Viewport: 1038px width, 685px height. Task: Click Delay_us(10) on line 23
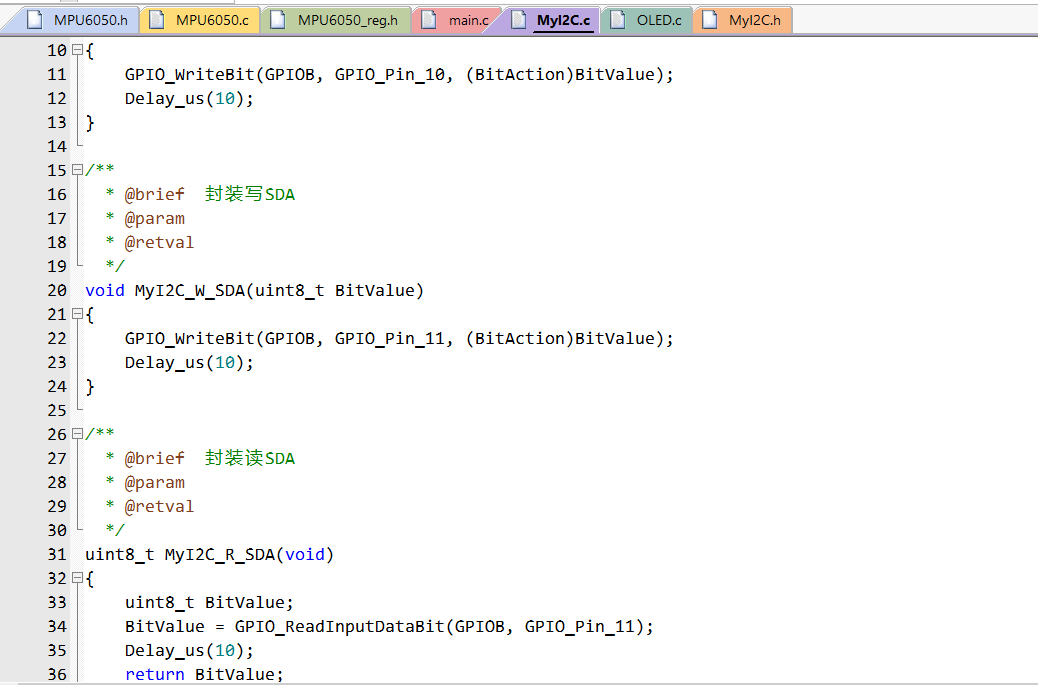click(x=189, y=363)
